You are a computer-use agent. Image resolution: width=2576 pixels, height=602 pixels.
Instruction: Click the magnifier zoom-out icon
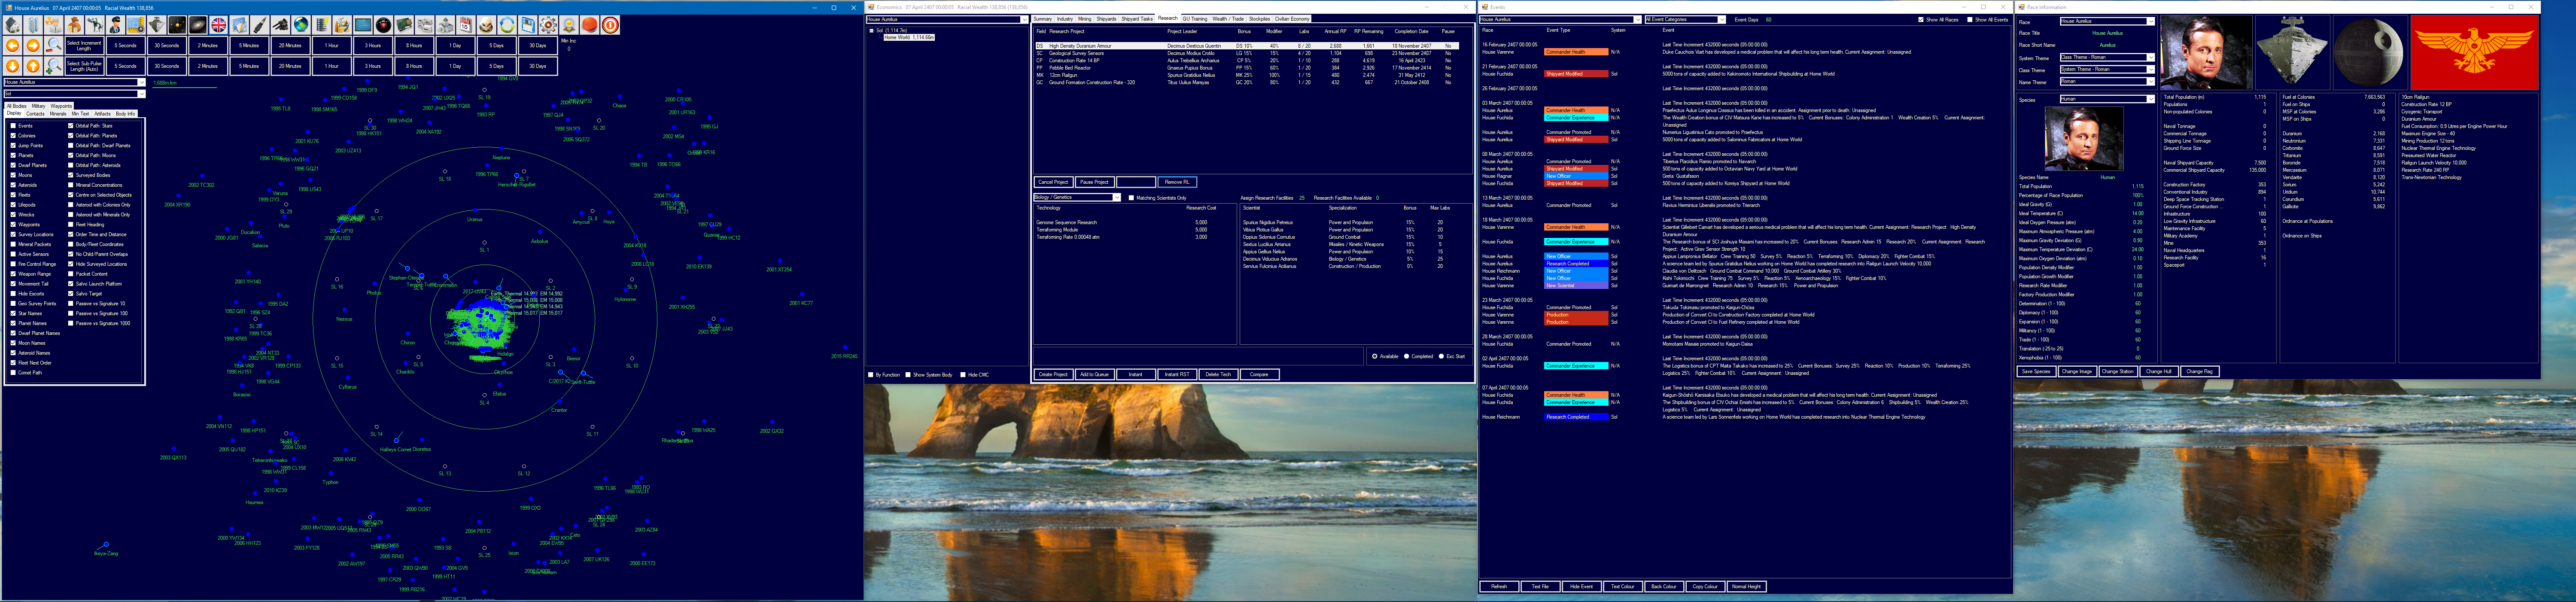click(54, 46)
